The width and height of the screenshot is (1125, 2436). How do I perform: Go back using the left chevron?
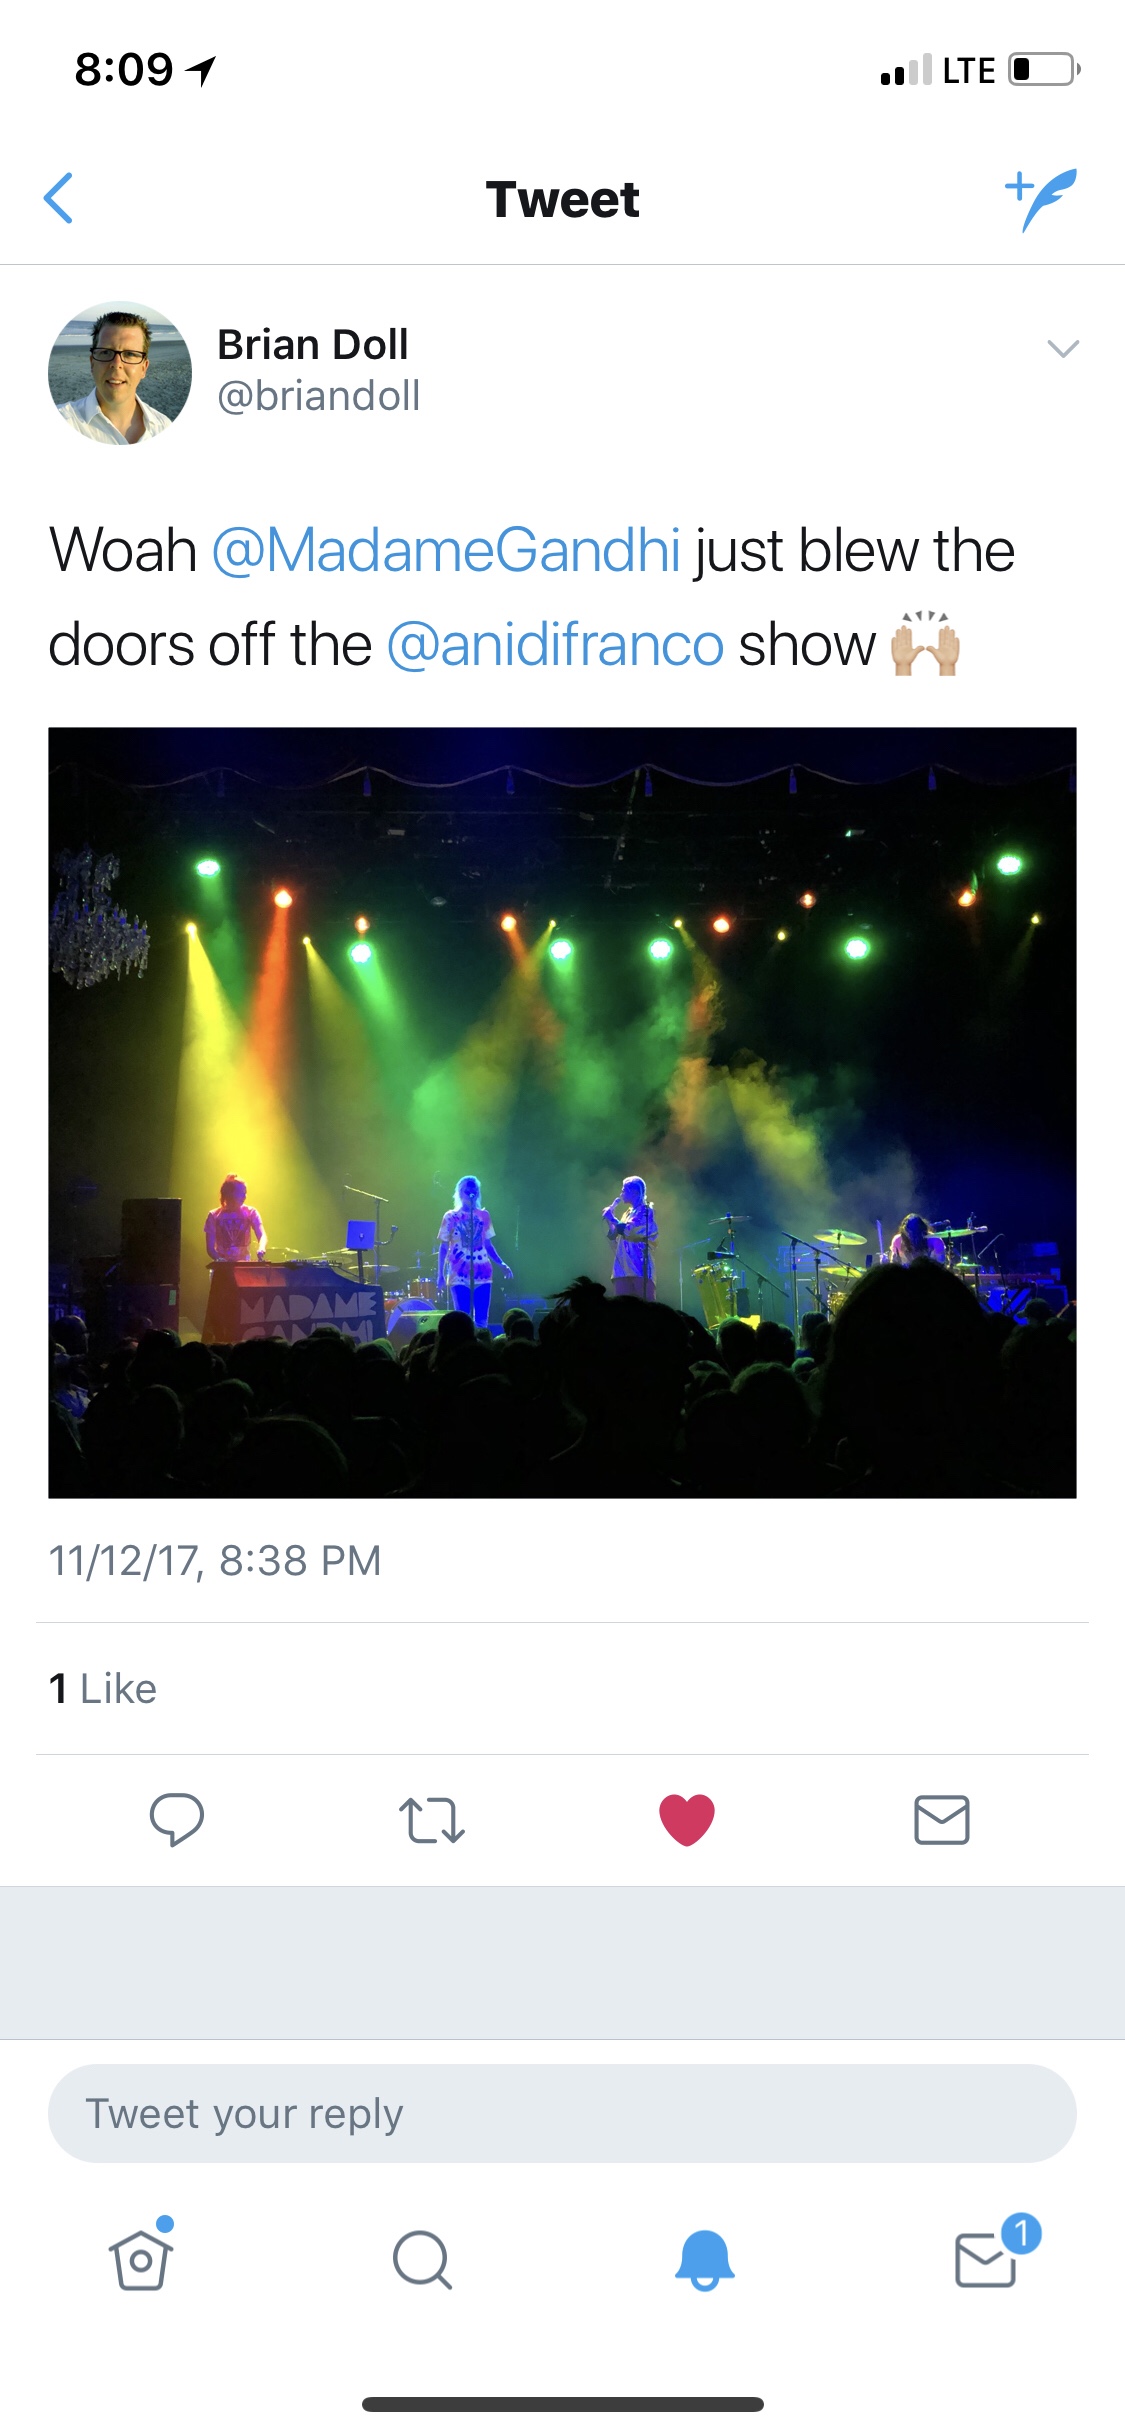[x=60, y=198]
